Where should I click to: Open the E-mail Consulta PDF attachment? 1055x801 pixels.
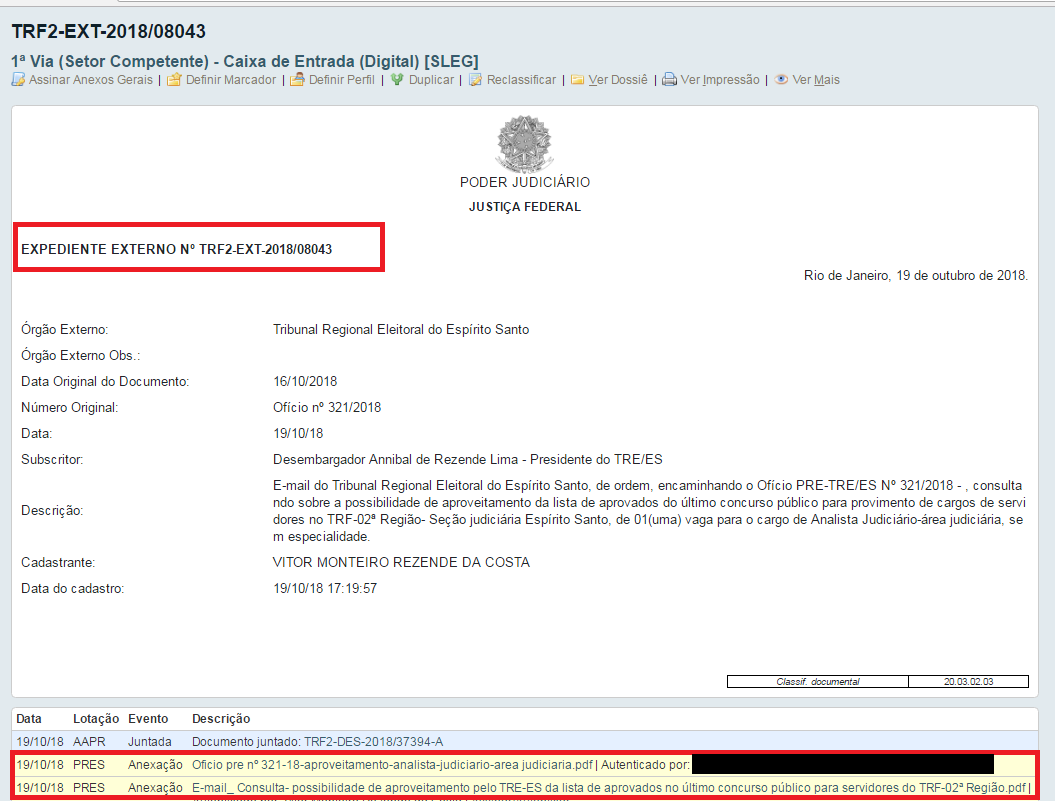click(608, 788)
